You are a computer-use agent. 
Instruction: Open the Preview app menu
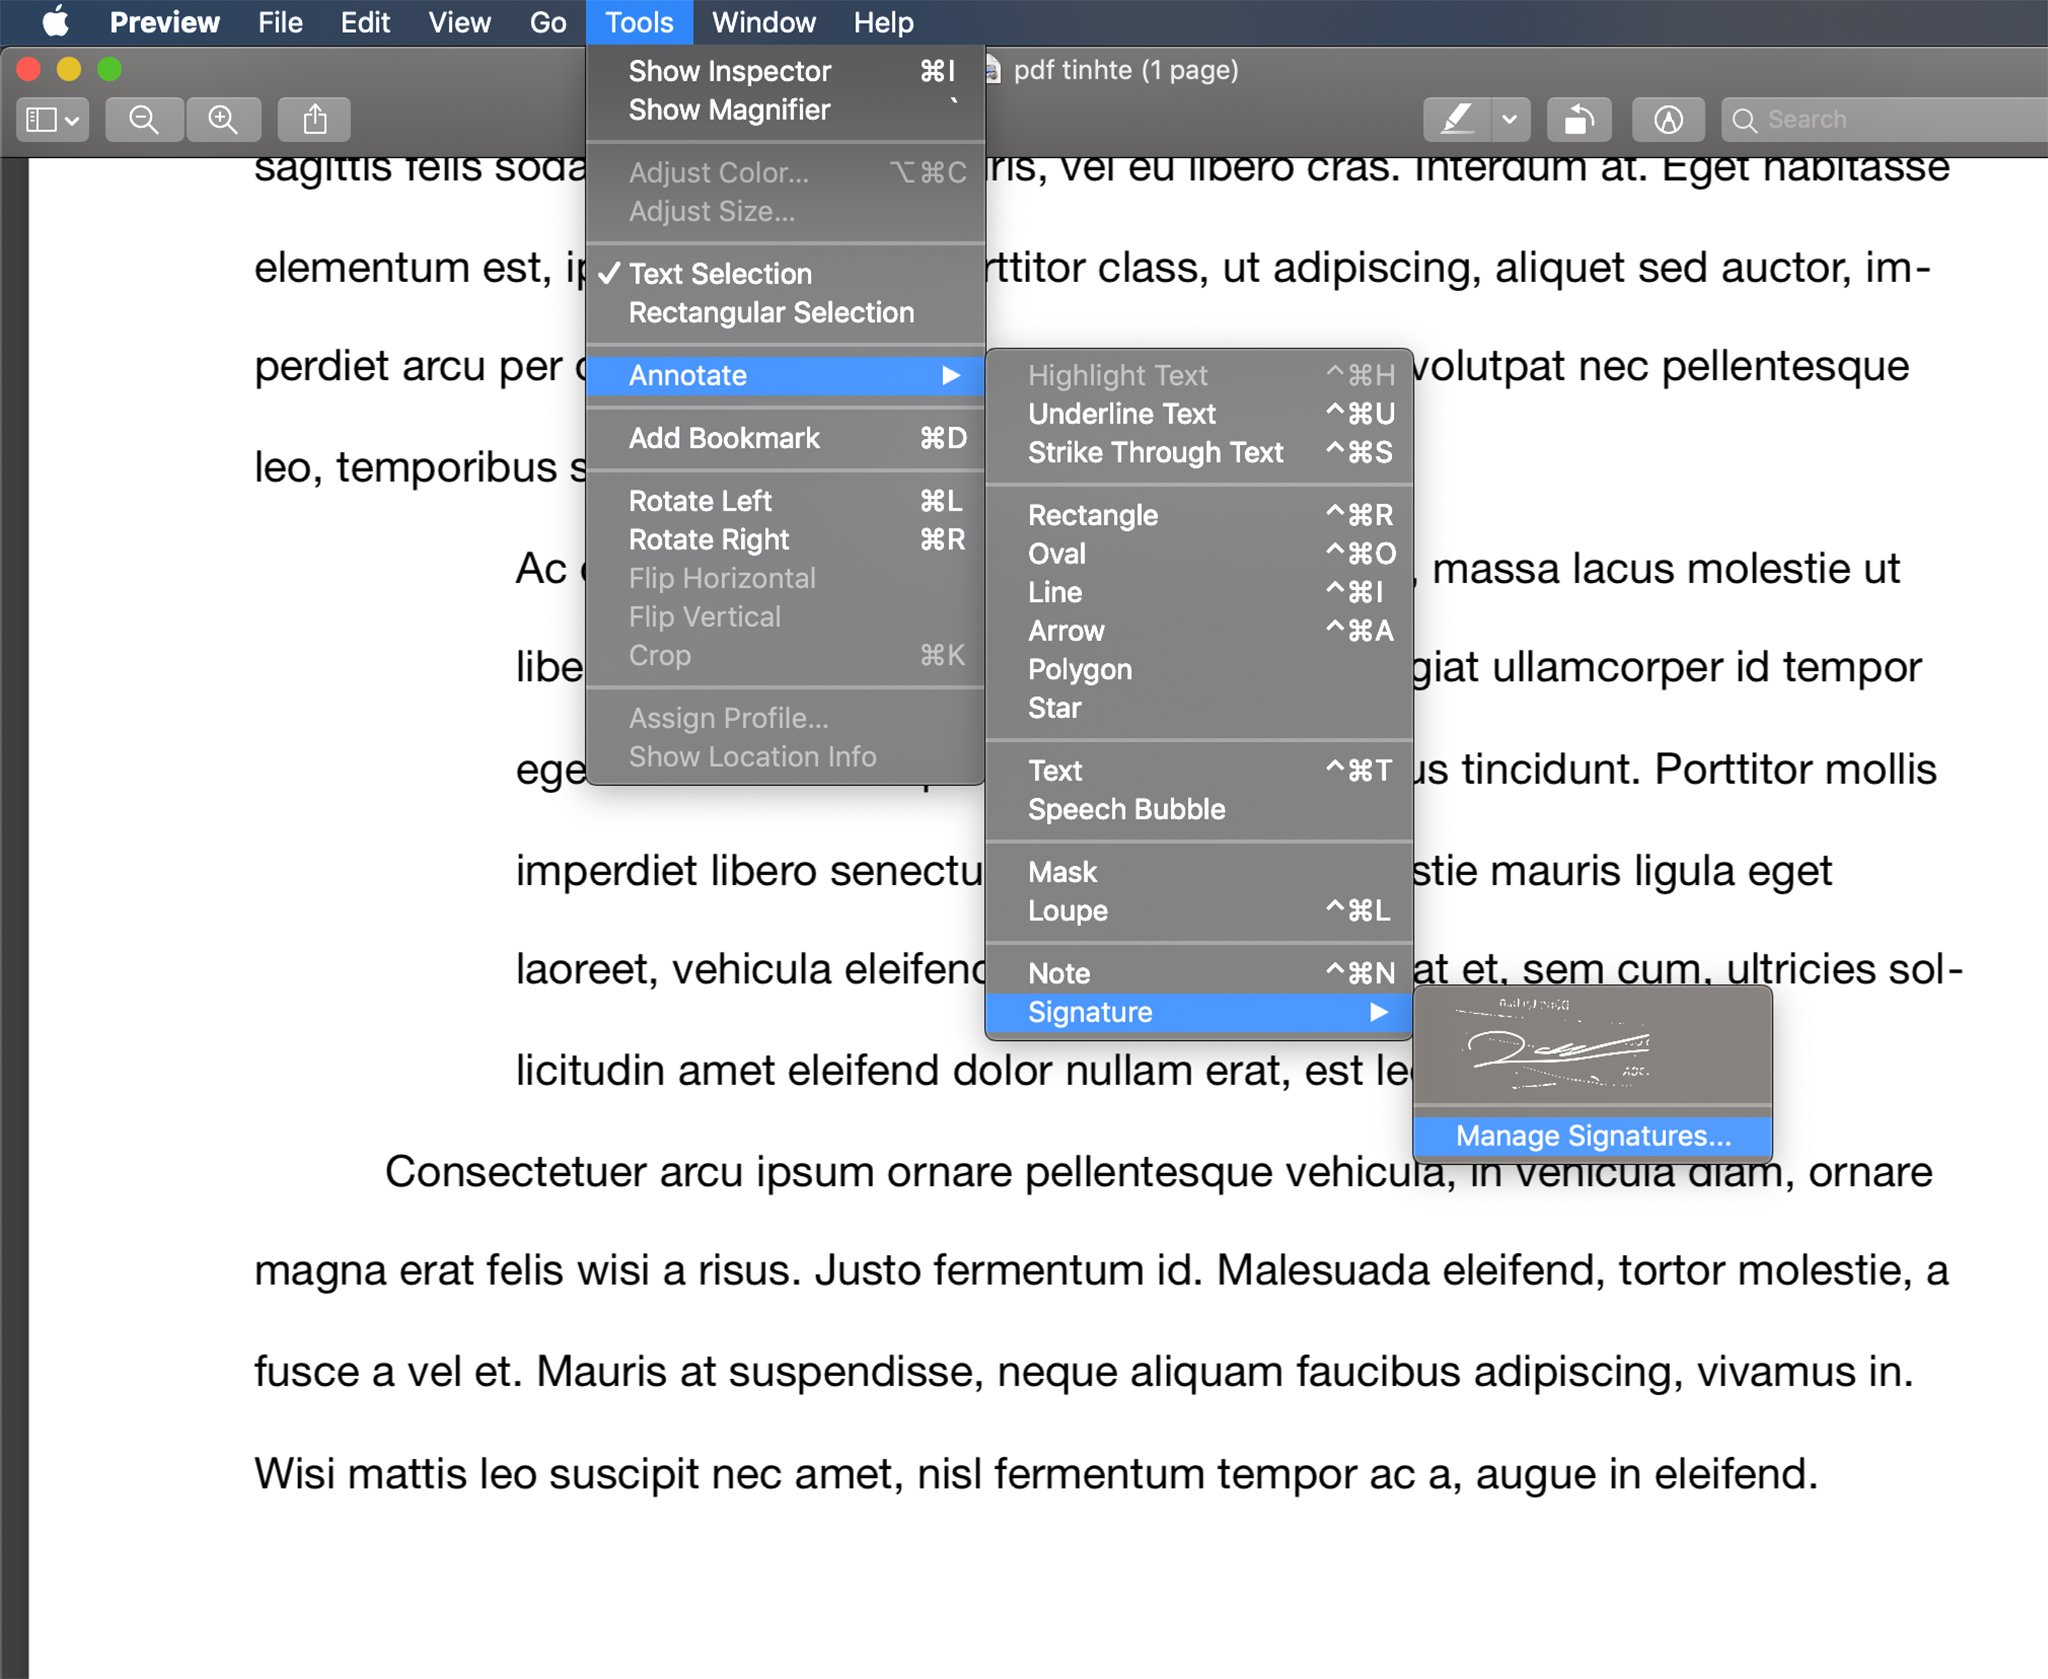click(x=164, y=22)
